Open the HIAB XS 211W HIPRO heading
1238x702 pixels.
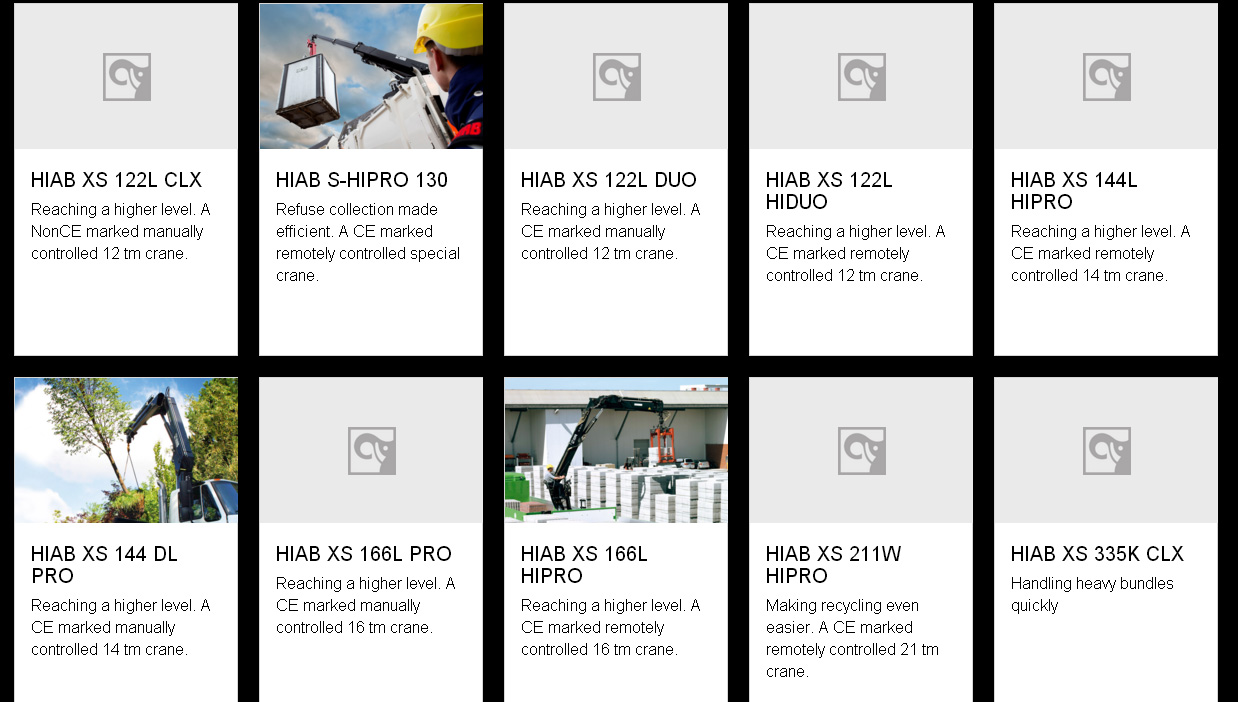pos(833,565)
